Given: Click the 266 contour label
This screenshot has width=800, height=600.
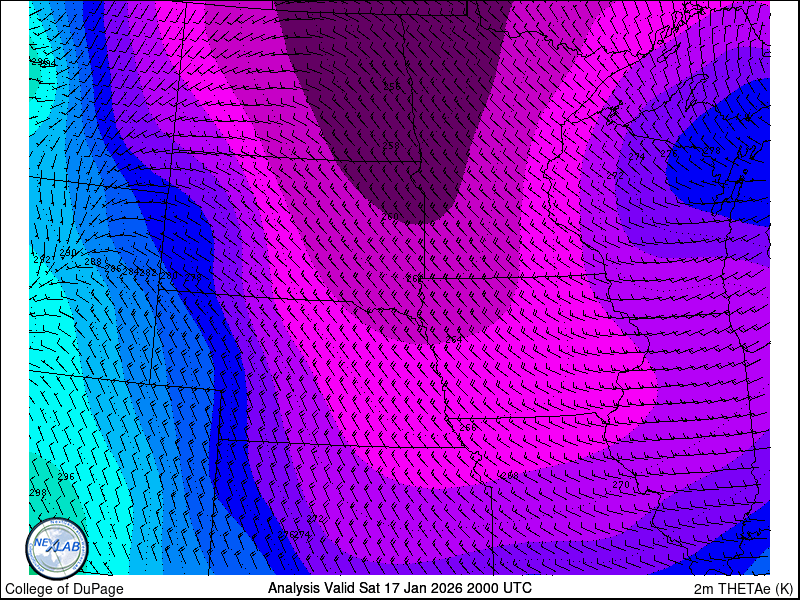Looking at the screenshot, I should [468, 428].
